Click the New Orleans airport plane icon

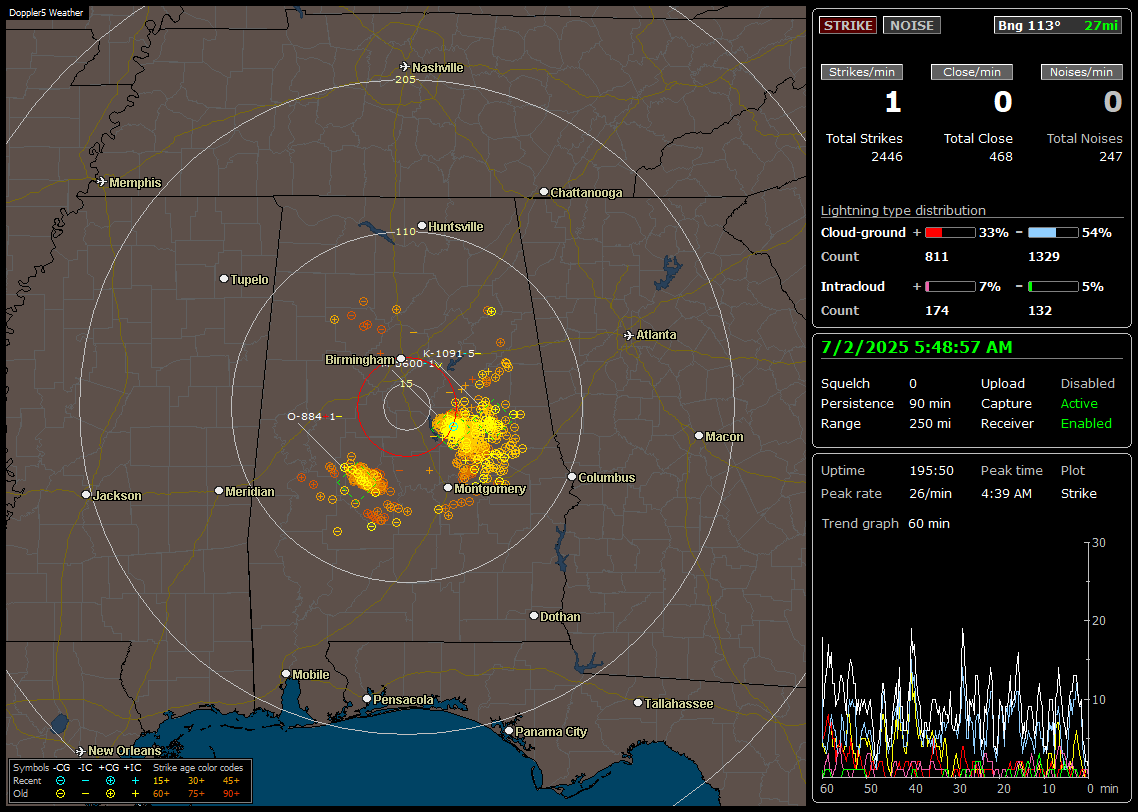pyautogui.click(x=81, y=750)
